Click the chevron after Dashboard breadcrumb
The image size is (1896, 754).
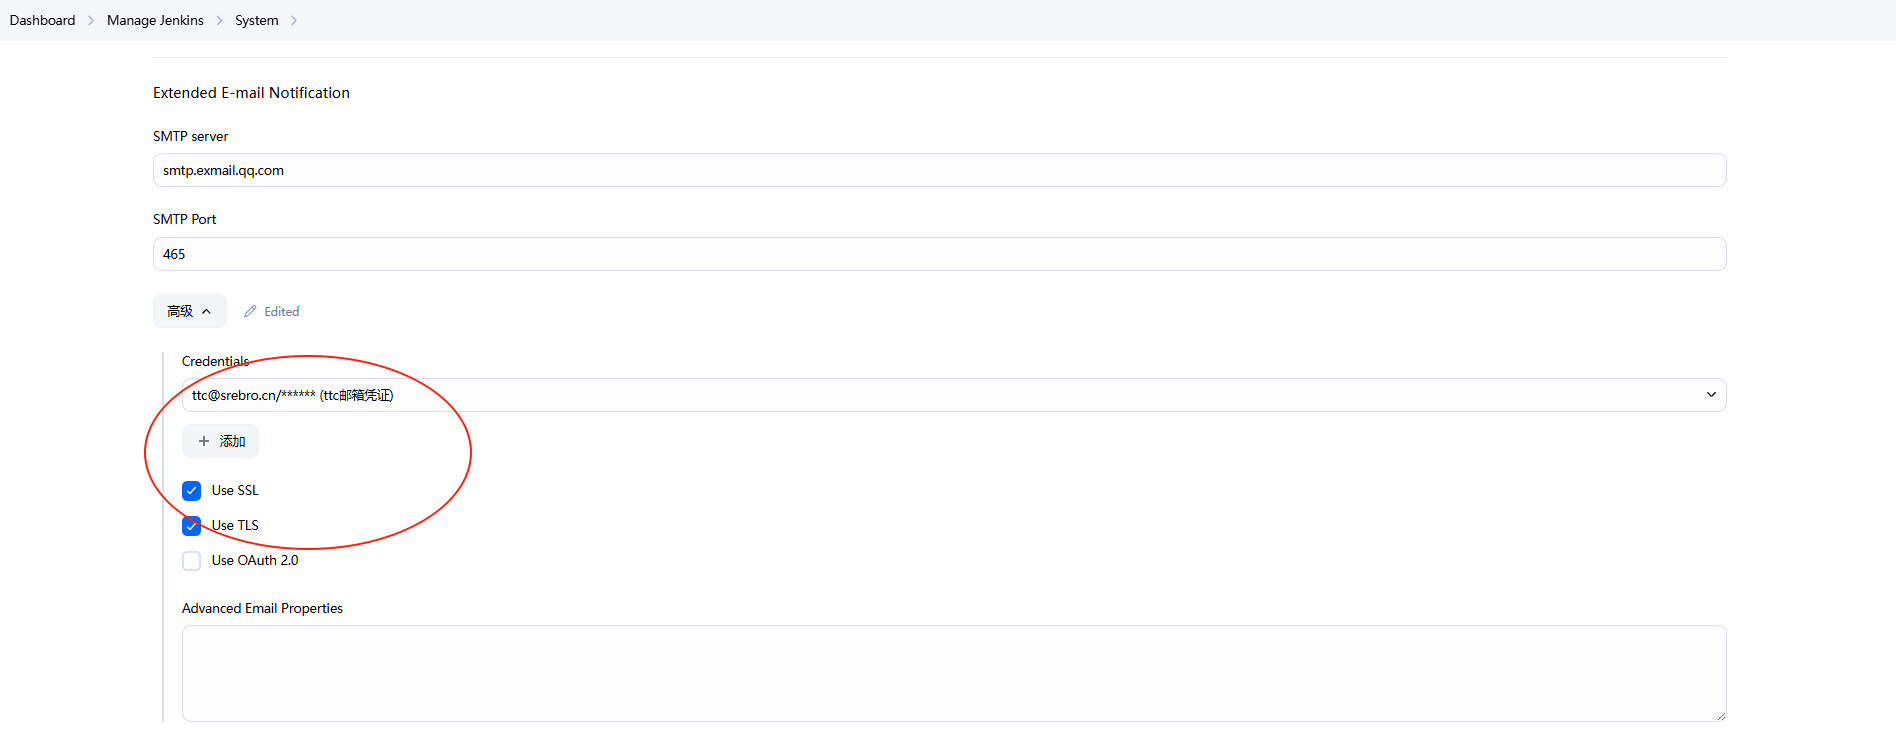91,21
